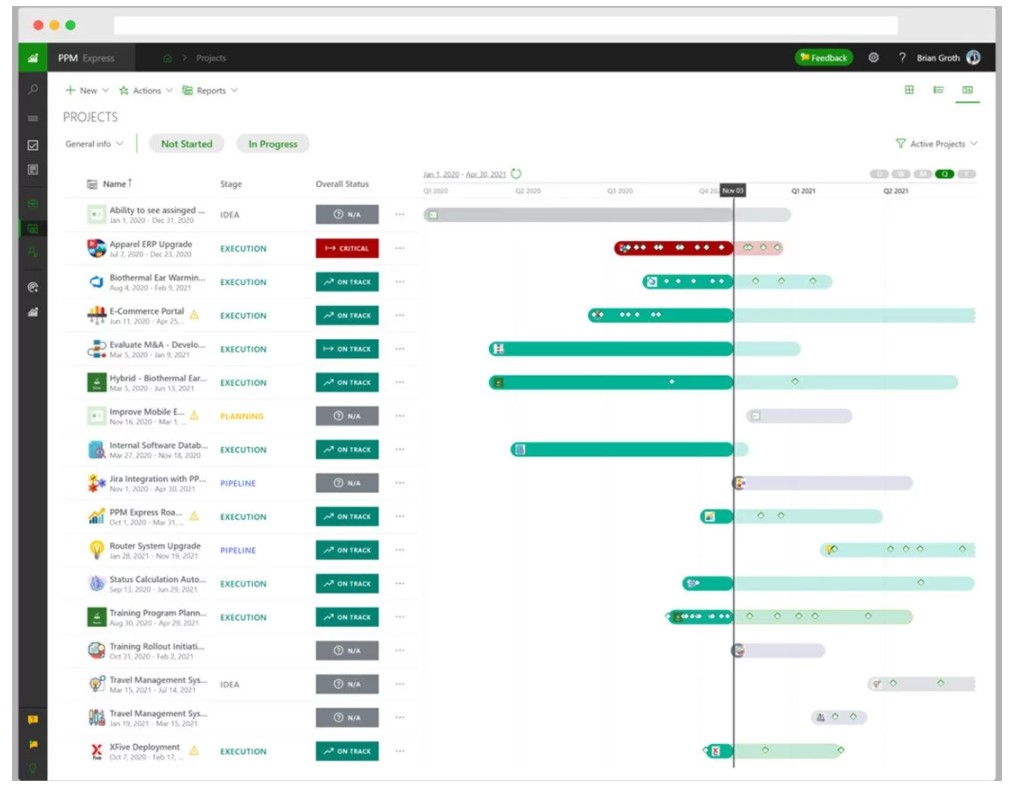The height and width of the screenshot is (792, 1012).
Task: Open the Travel Management Sys project dated Mar 15, 2021
Action: pyautogui.click(x=158, y=680)
